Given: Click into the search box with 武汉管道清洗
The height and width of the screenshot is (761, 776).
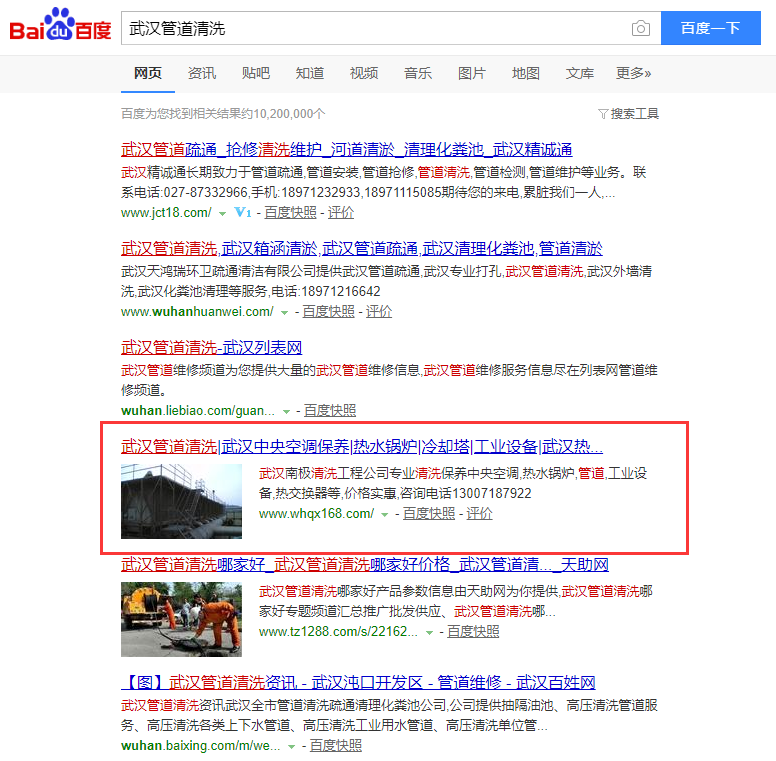Looking at the screenshot, I should point(376,28).
